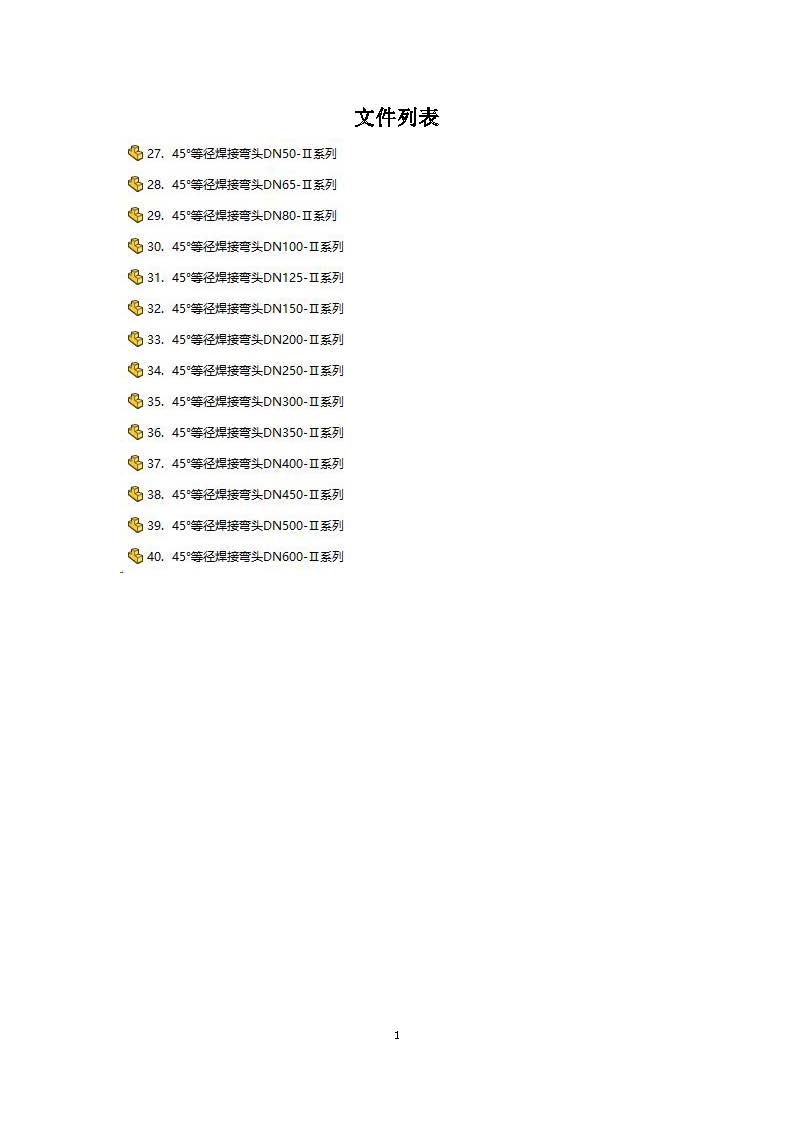This screenshot has width=794, height=1123.
Task: Click the part icon beside item 40
Action: pos(135,556)
